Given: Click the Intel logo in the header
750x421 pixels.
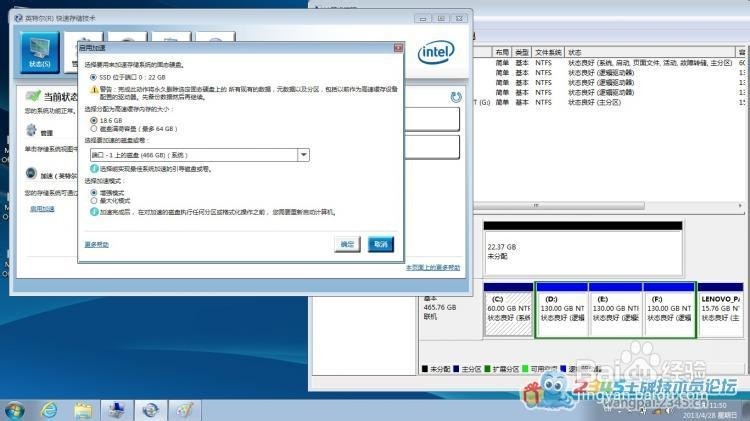Looking at the screenshot, I should [x=435, y=52].
